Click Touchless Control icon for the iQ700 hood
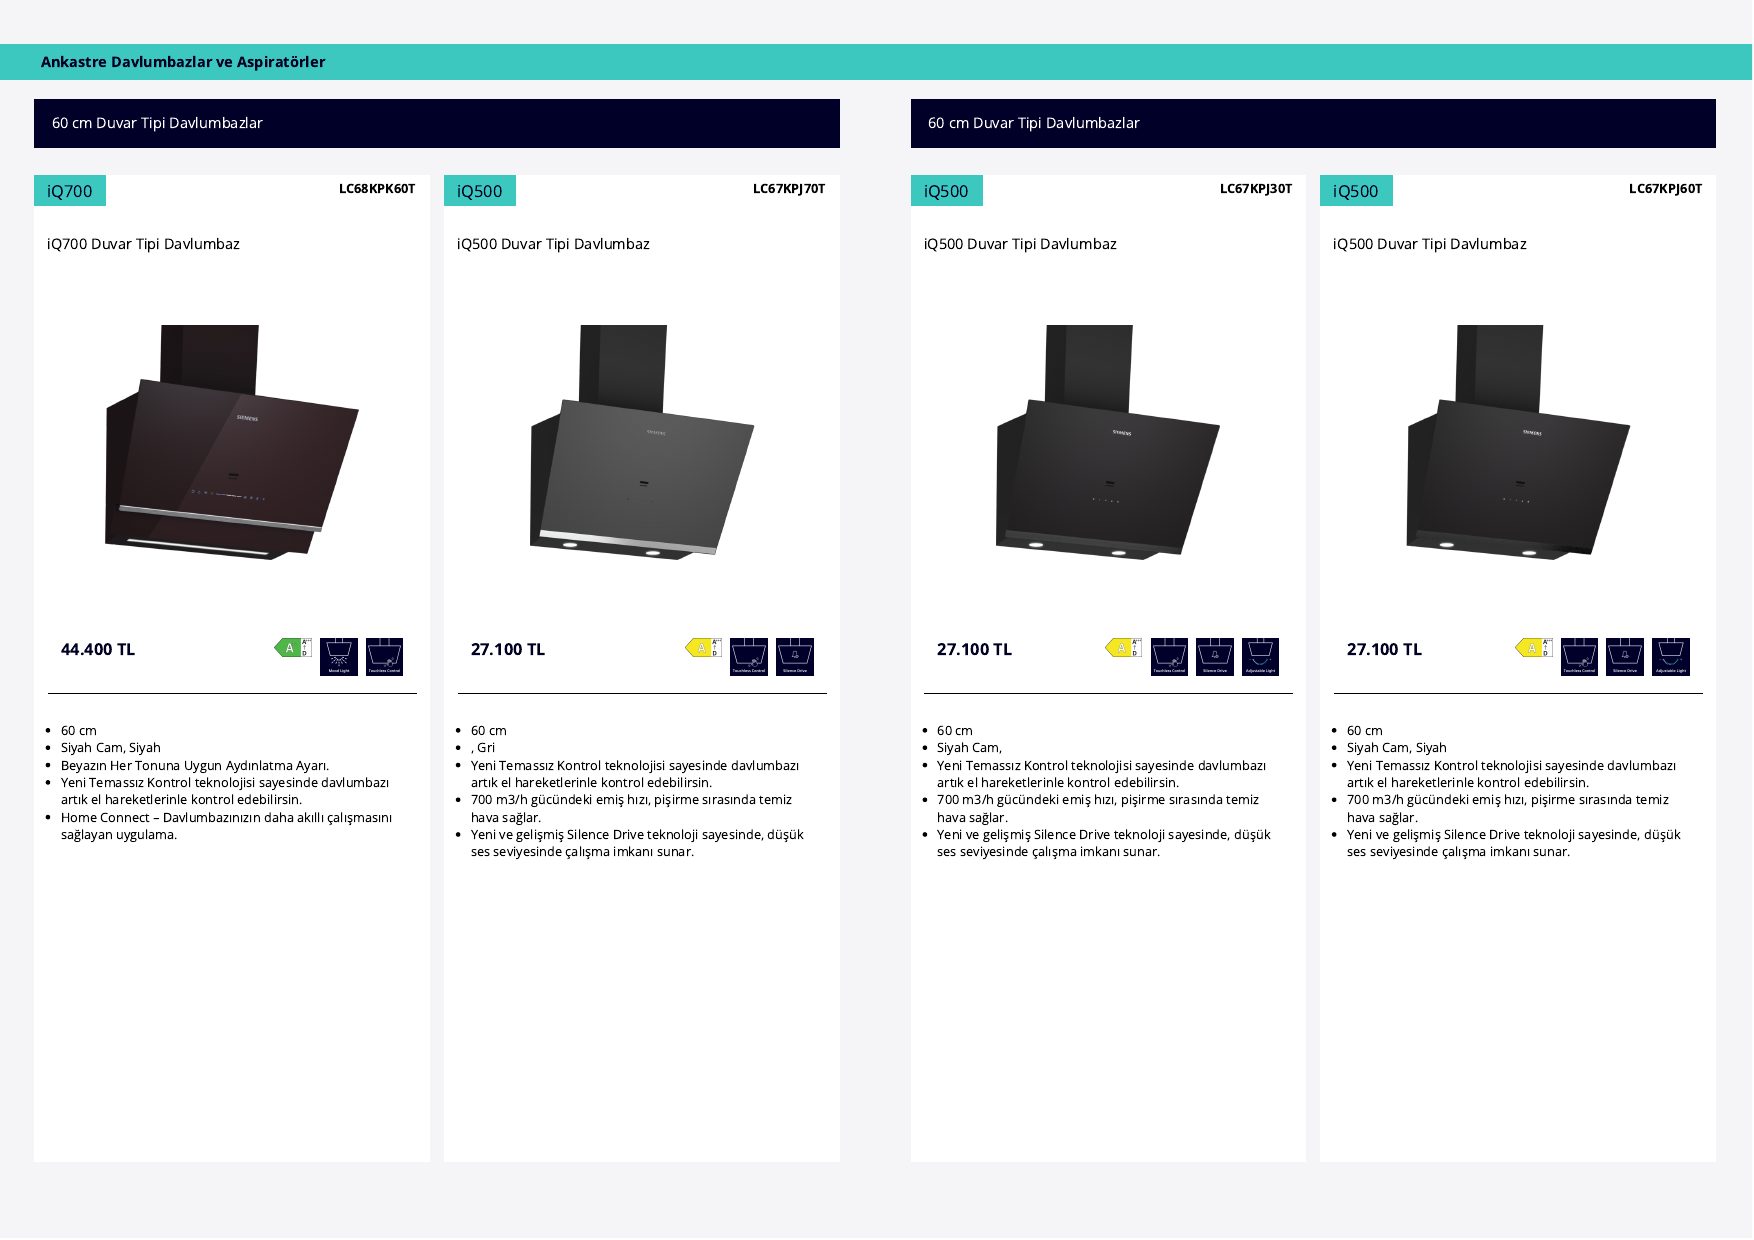This screenshot has width=1754, height=1240. (384, 657)
